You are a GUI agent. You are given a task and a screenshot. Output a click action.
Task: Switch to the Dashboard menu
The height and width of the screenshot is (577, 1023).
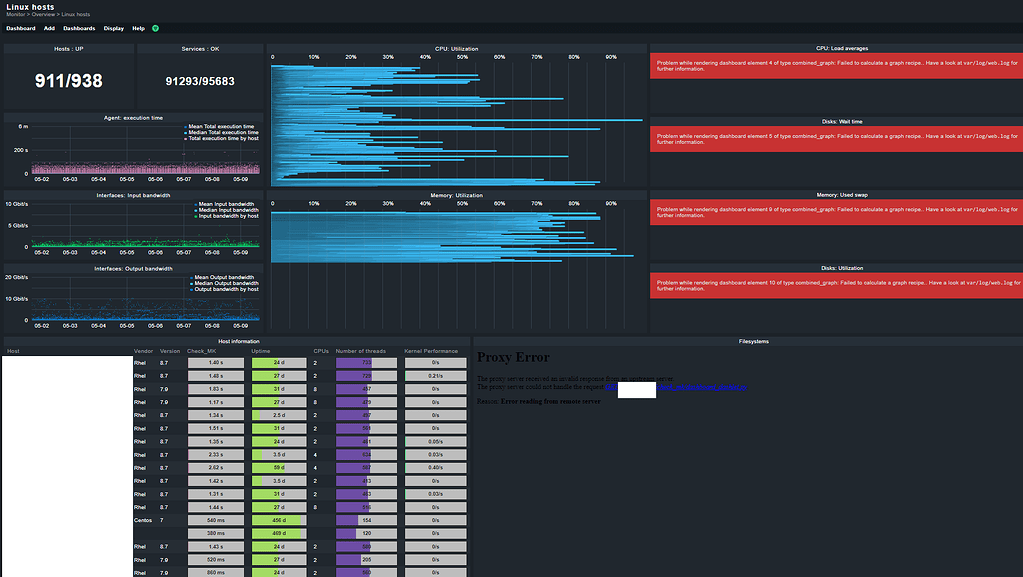click(20, 28)
